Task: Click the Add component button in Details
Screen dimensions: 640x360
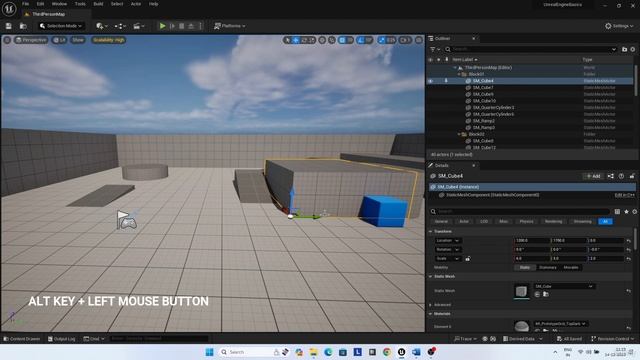Action: coord(593,176)
